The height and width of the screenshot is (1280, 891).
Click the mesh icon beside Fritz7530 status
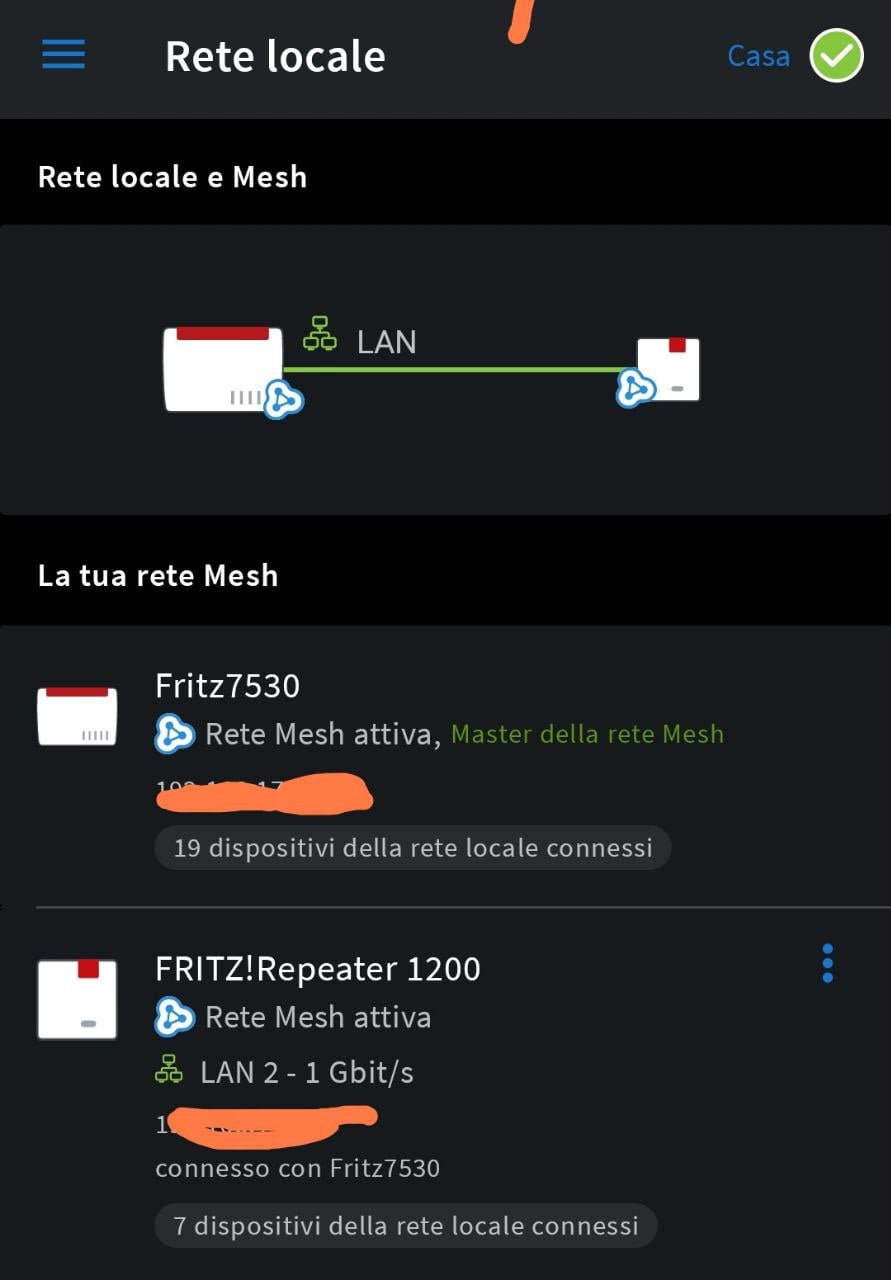coord(174,734)
